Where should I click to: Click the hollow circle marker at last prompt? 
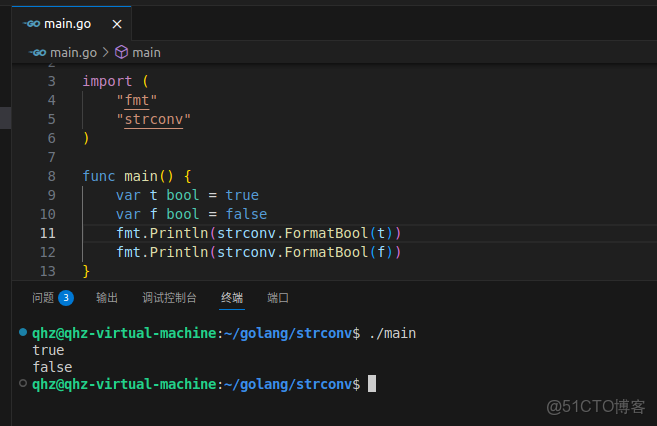(x=23, y=383)
